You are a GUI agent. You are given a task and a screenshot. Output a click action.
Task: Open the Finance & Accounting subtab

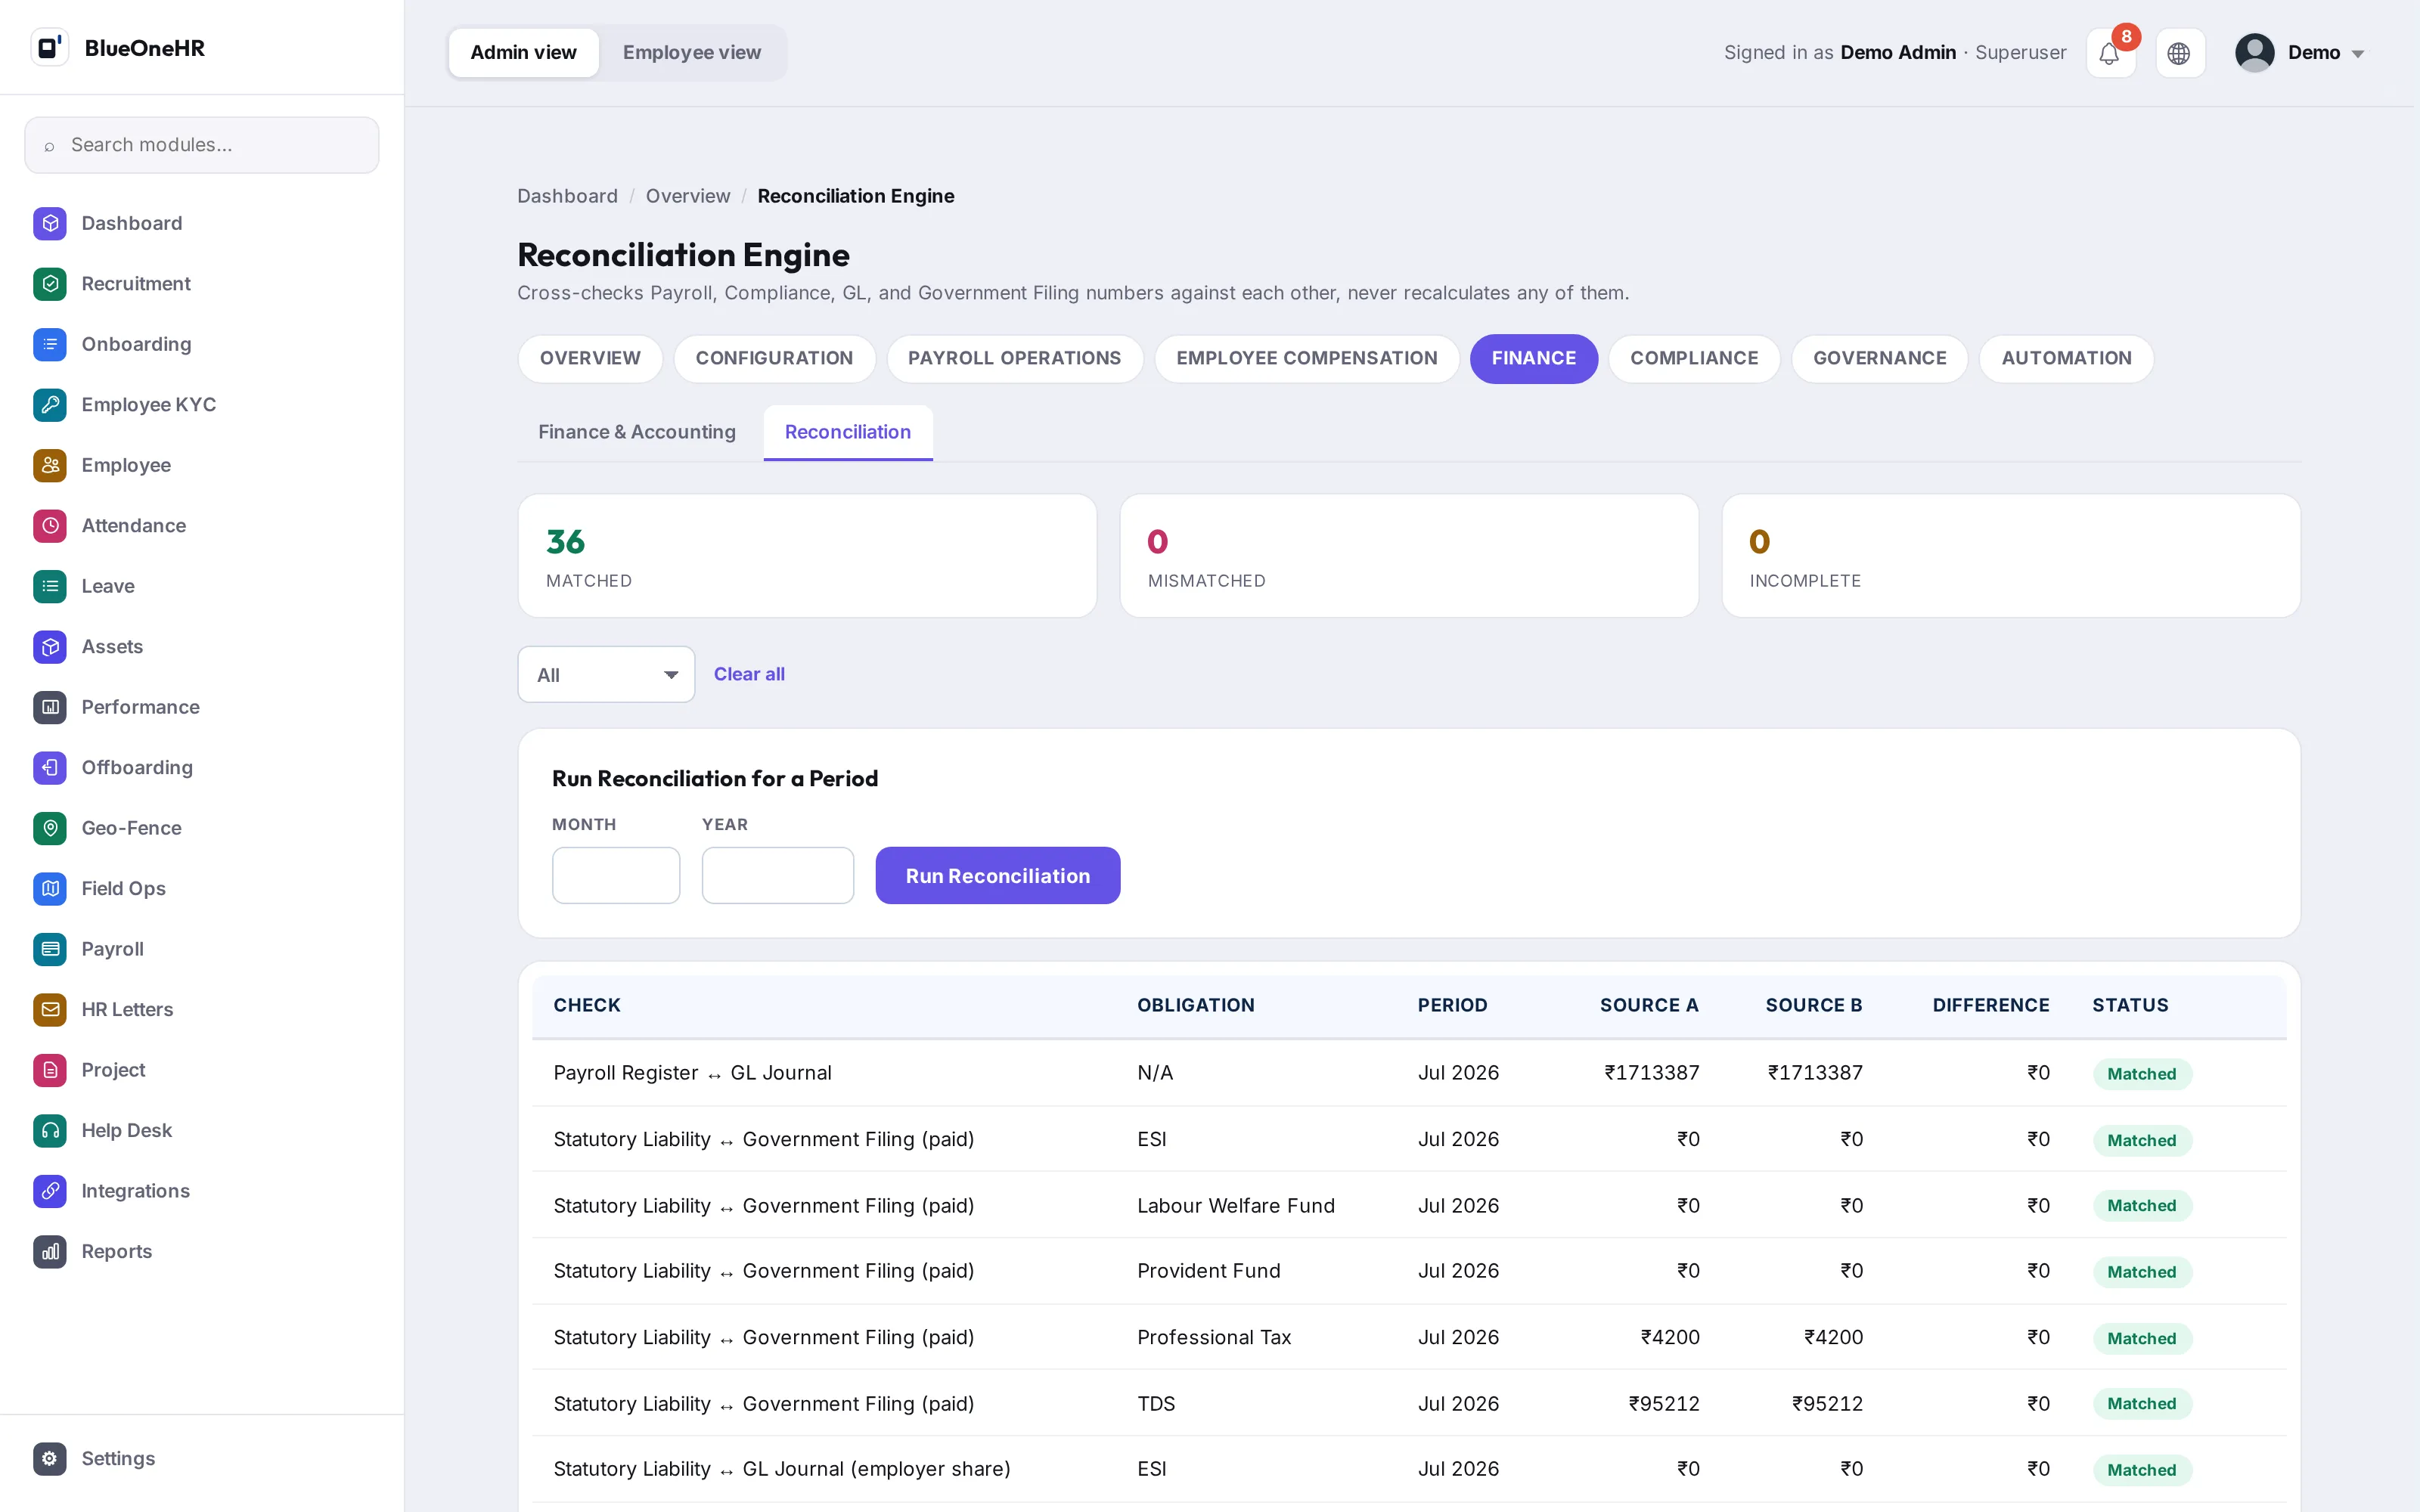tap(637, 432)
